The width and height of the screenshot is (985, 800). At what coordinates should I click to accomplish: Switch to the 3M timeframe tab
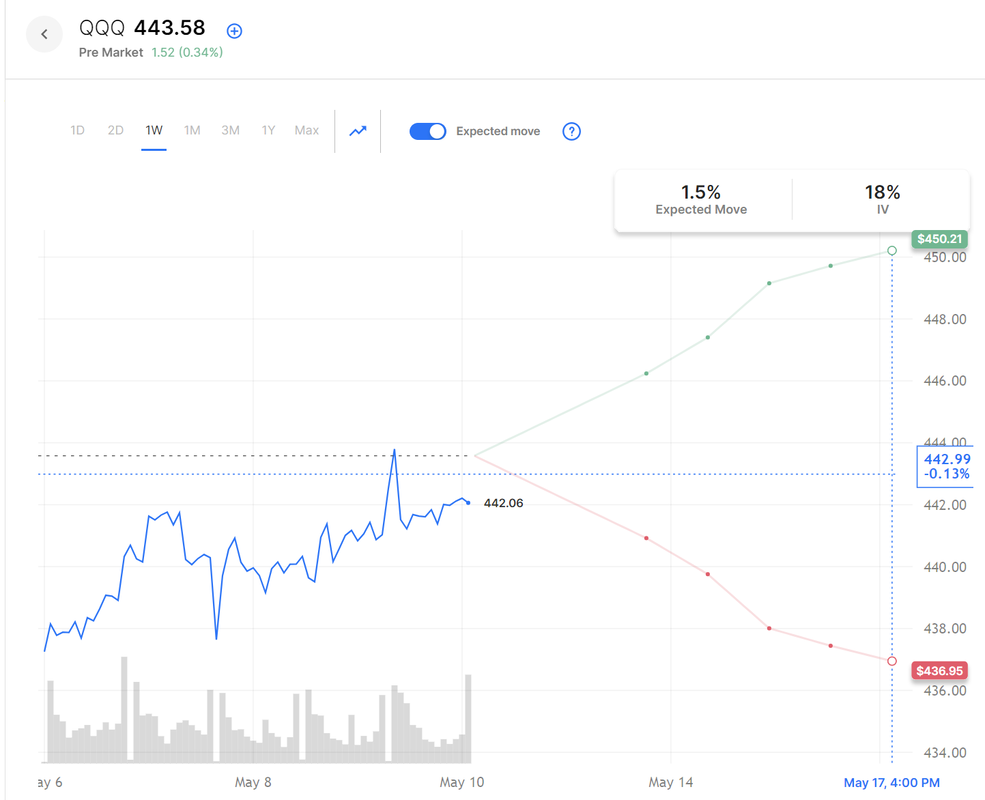coord(231,131)
